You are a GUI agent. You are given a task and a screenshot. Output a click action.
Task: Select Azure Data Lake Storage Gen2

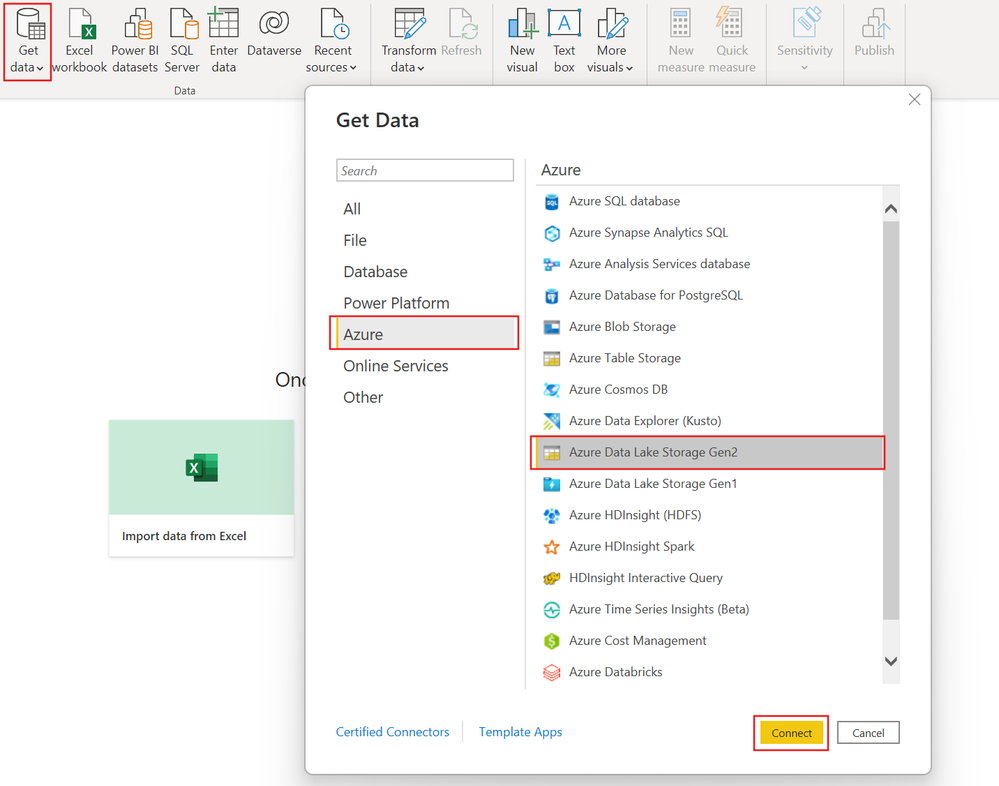coord(708,452)
